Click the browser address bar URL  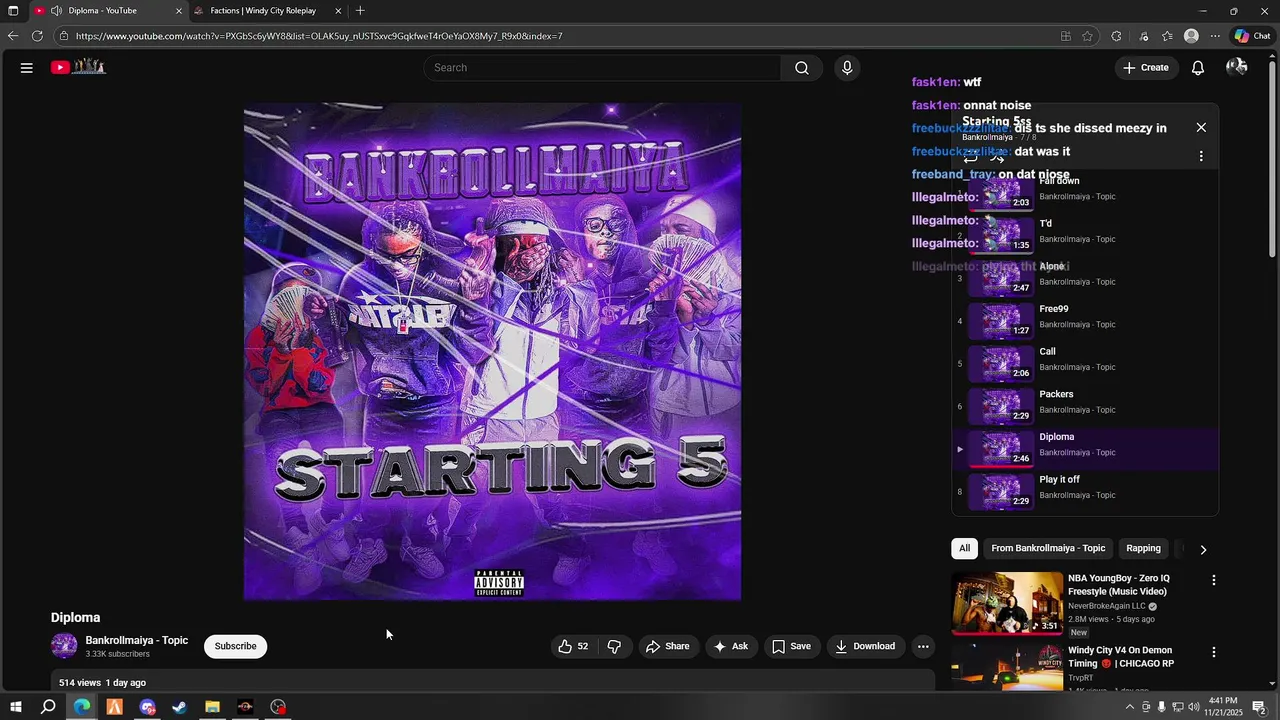coord(318,36)
